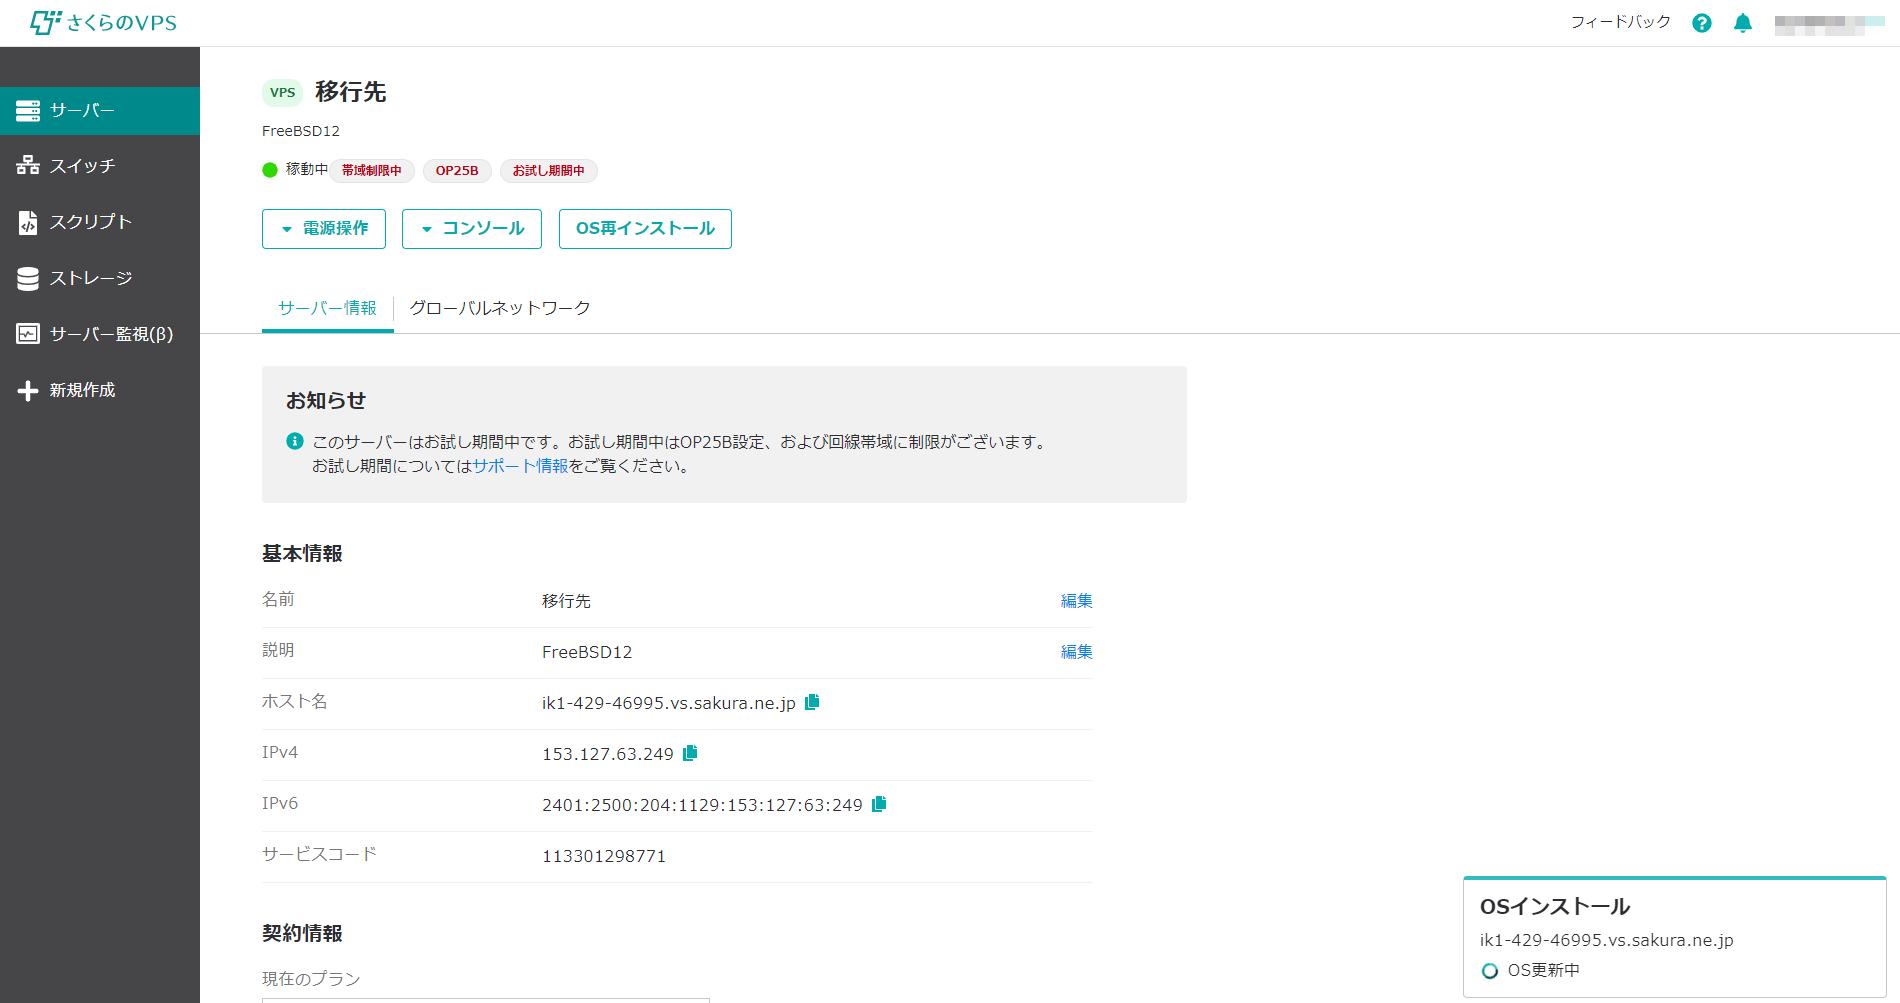Copy the IPv6 address with copy icon

(878, 804)
